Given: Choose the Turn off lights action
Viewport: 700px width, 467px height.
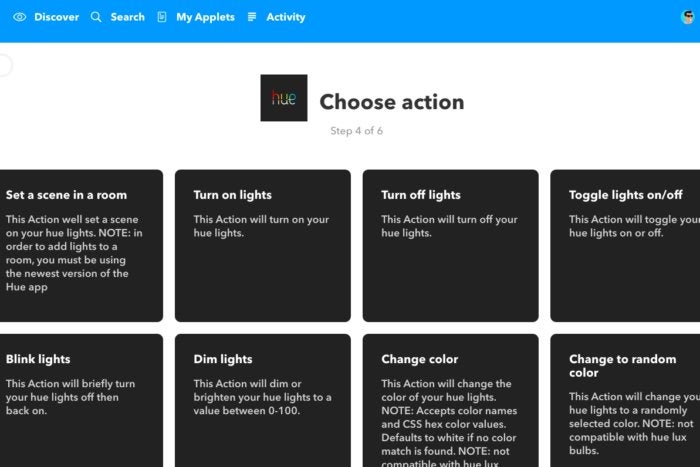Looking at the screenshot, I should [450, 246].
